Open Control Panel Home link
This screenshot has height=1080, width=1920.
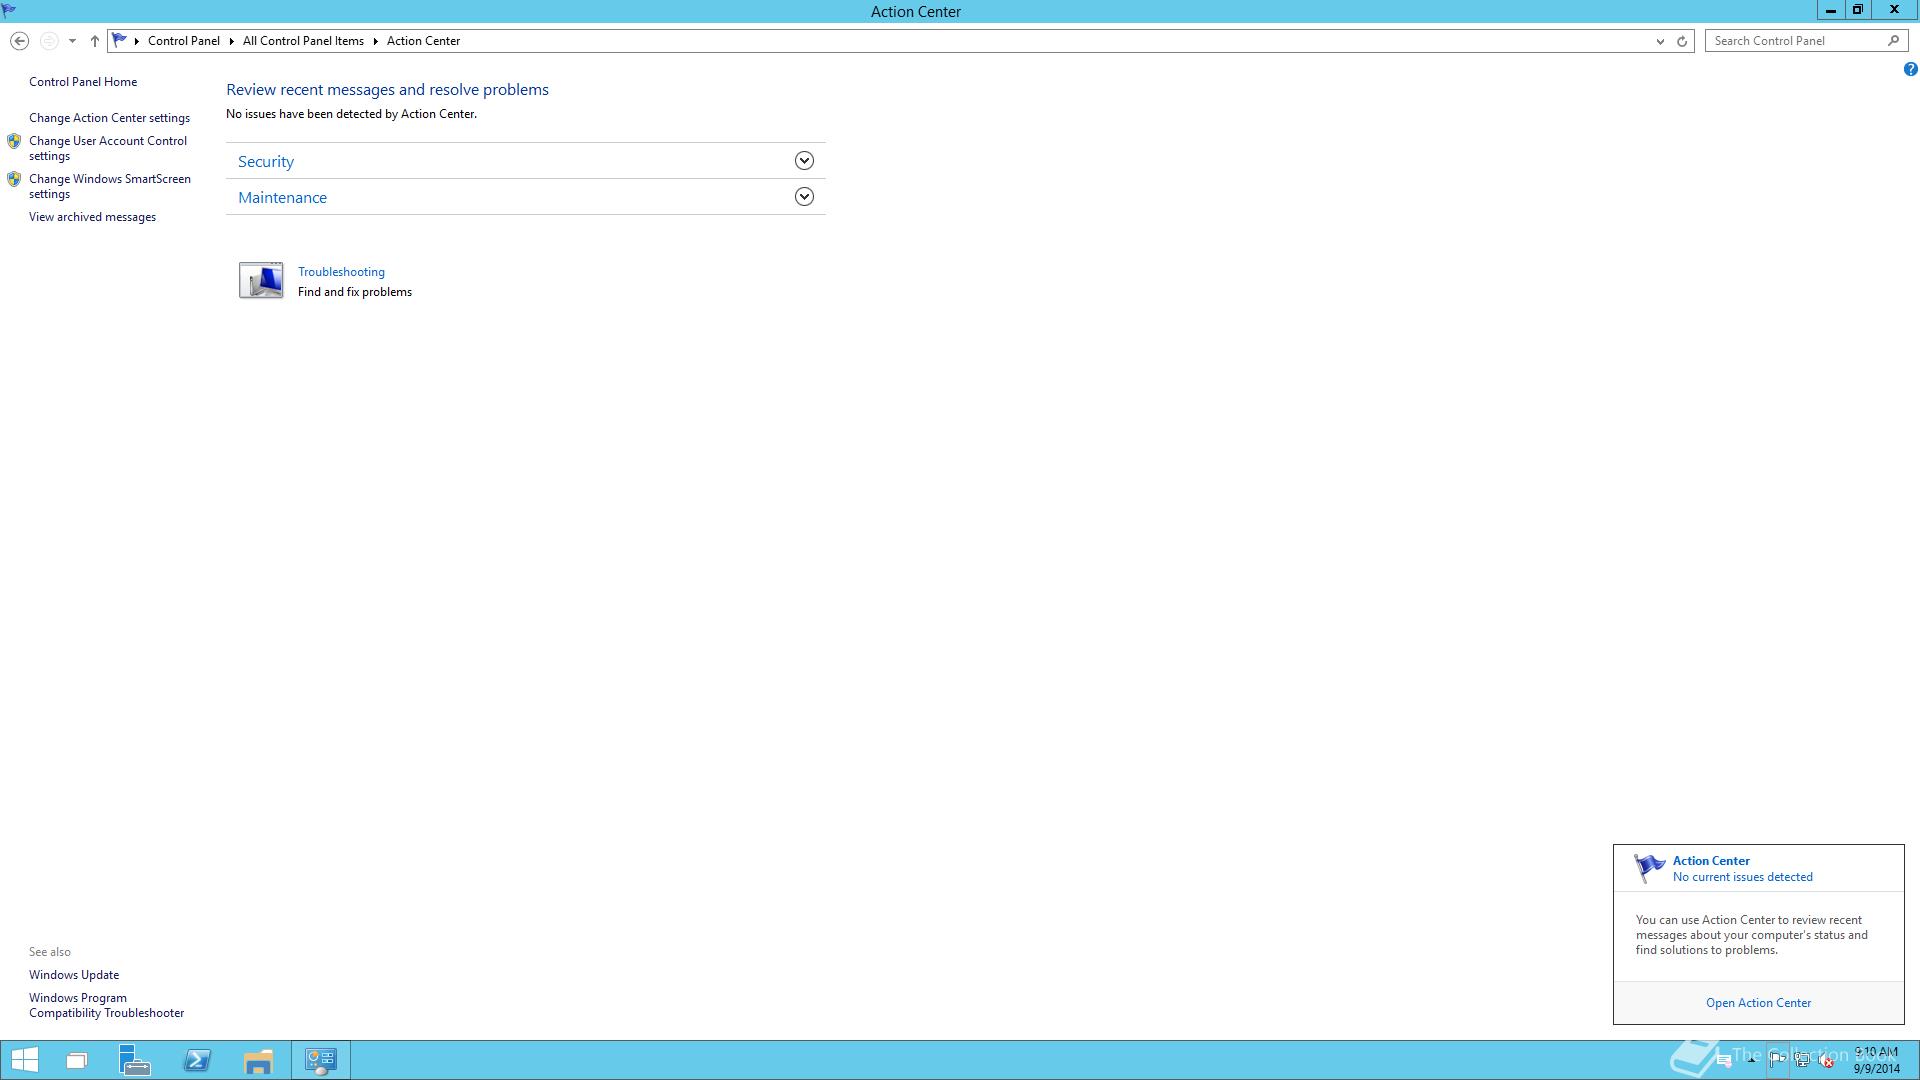click(x=83, y=82)
